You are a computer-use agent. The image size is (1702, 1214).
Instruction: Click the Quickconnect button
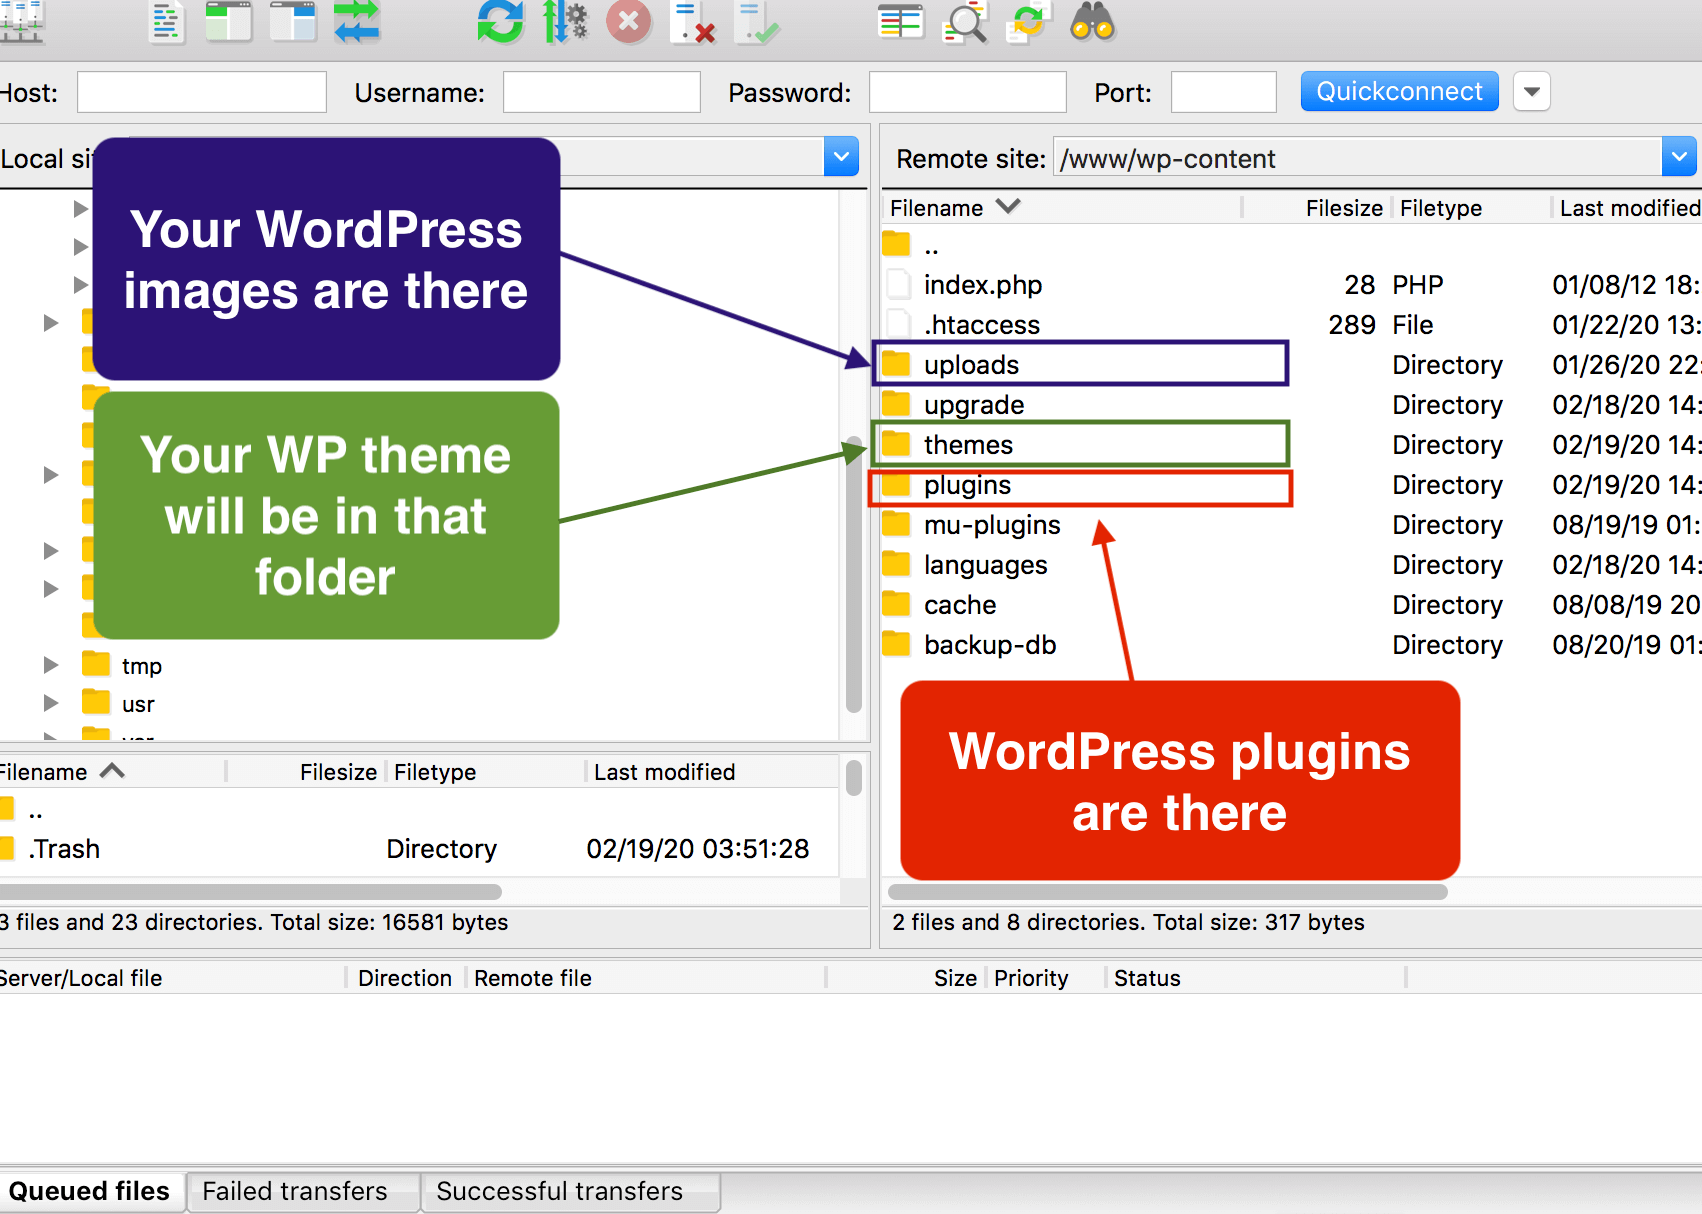pos(1399,92)
